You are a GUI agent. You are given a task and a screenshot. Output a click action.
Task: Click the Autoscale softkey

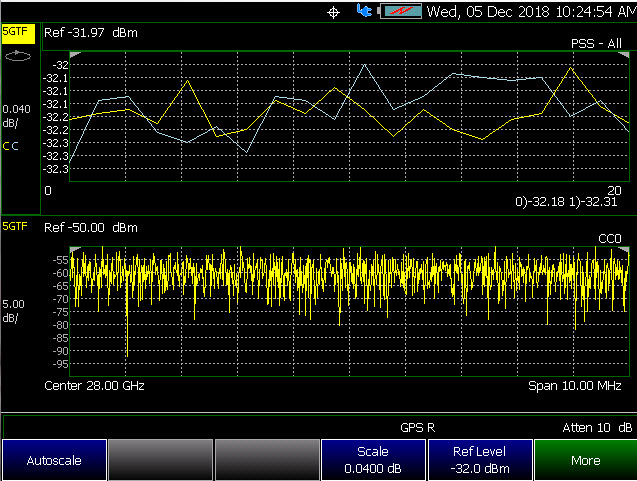coord(54,460)
